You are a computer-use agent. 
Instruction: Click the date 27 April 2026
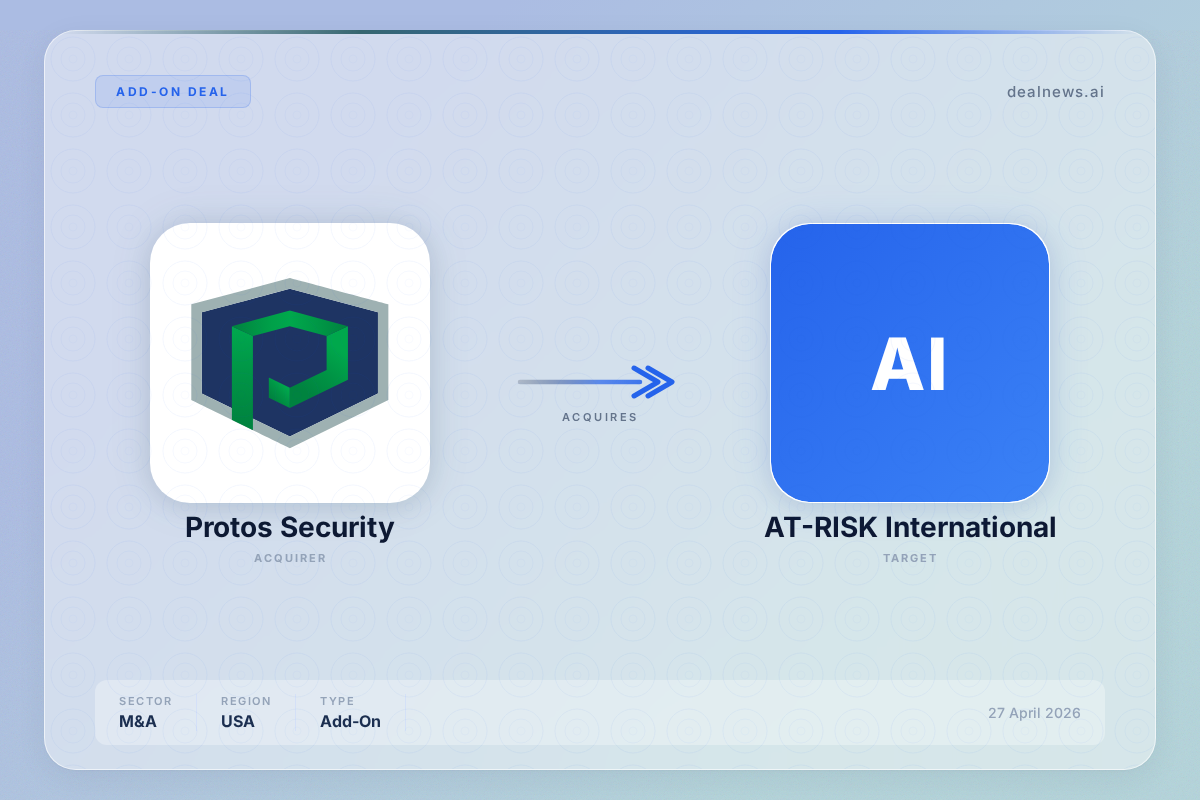(1034, 713)
